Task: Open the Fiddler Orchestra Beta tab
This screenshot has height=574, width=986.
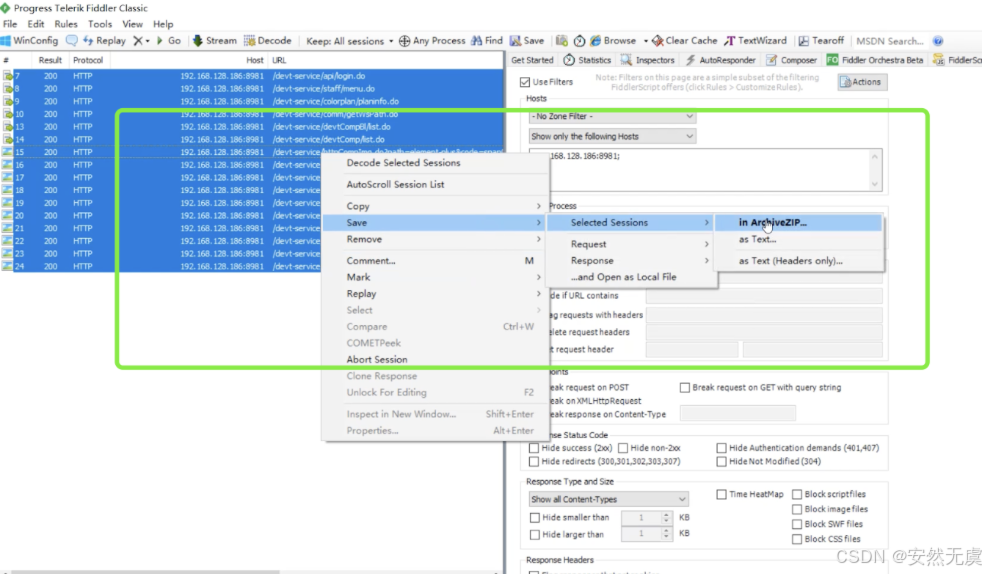Action: 875,60
